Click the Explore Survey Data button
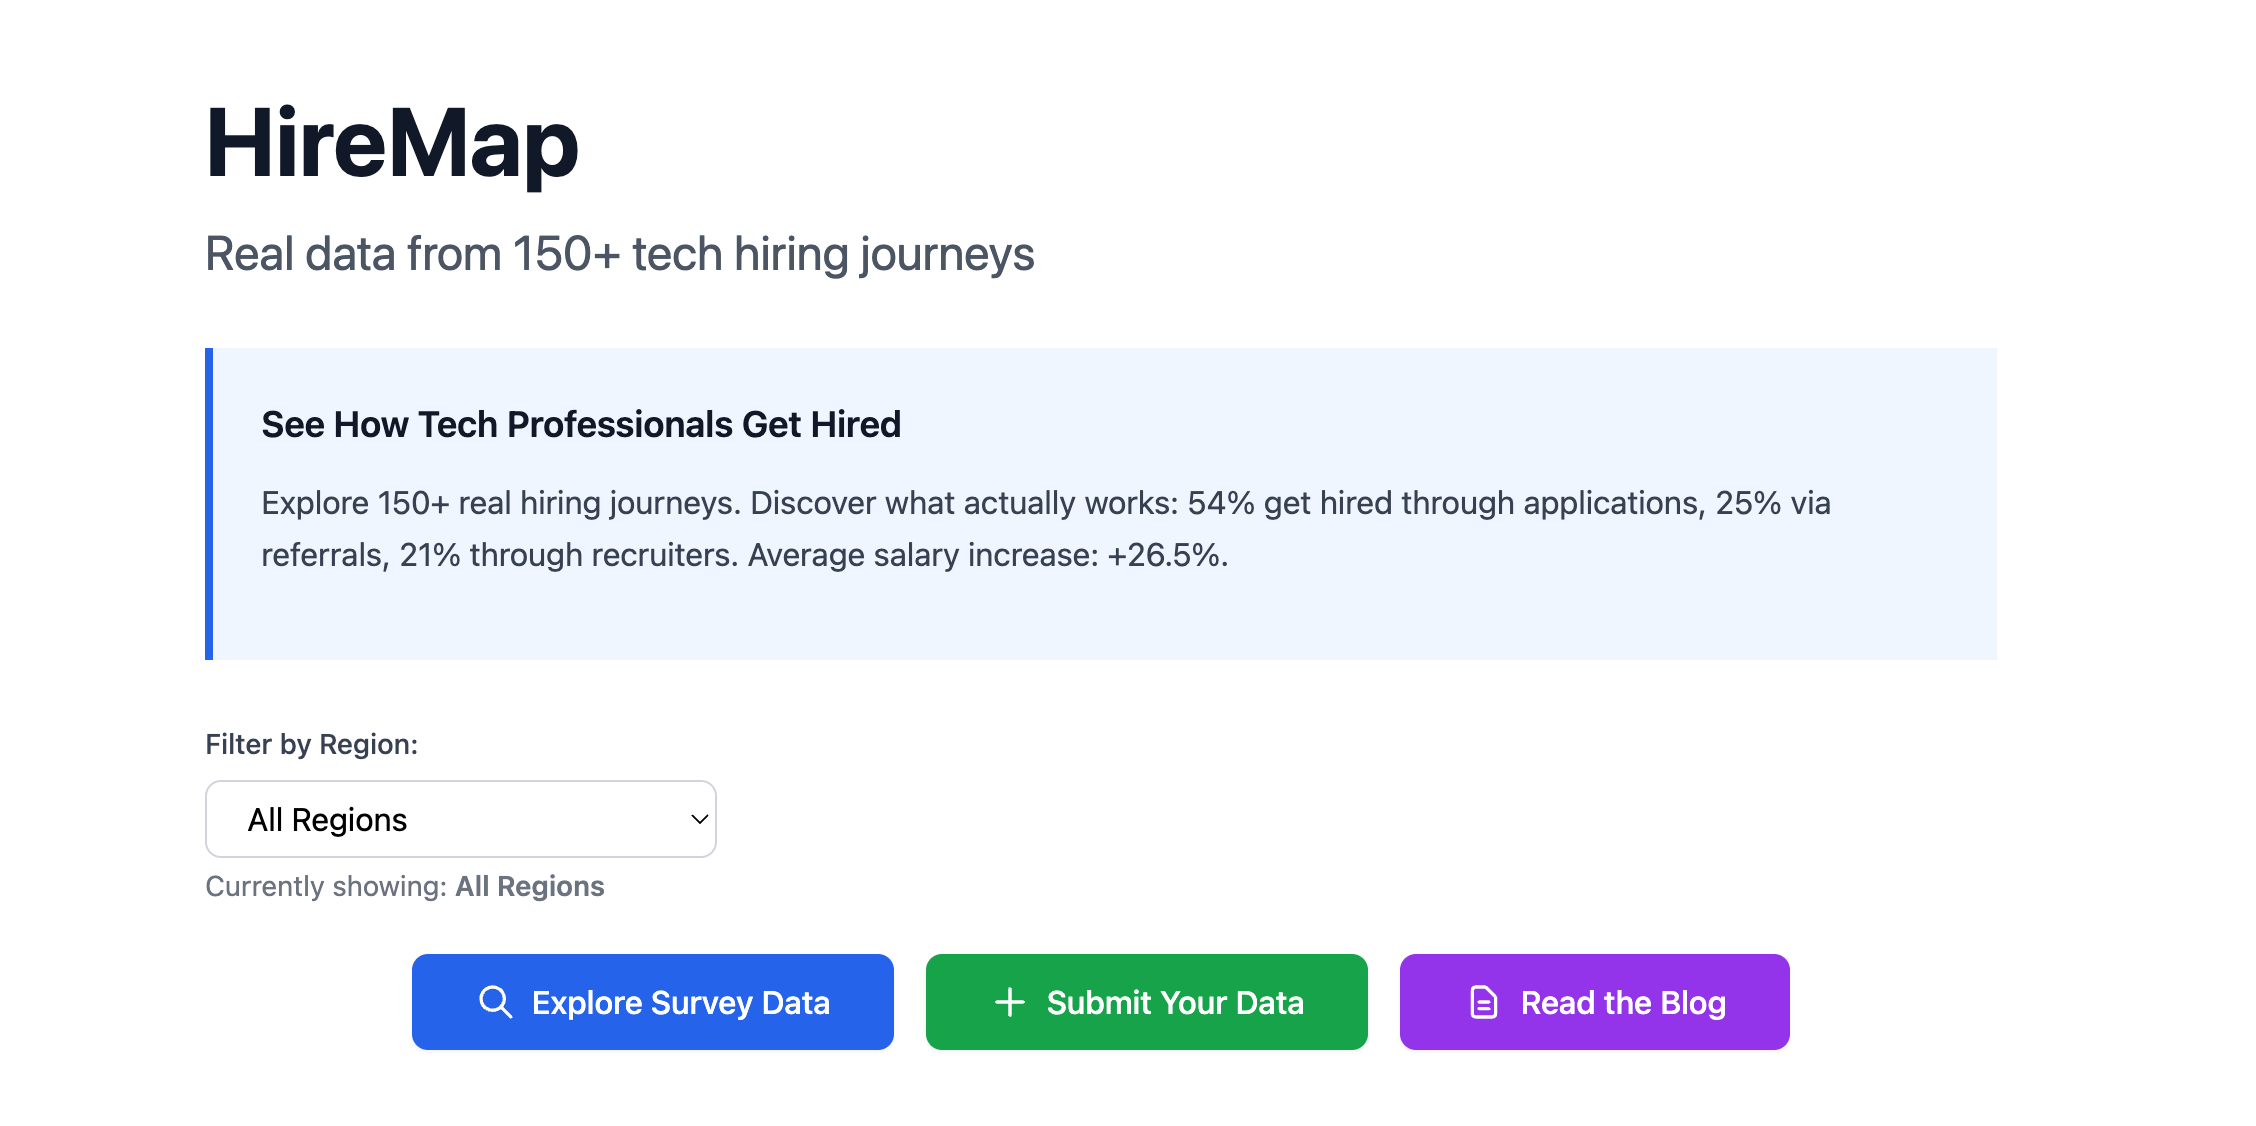The image size is (2256, 1126). (652, 1002)
